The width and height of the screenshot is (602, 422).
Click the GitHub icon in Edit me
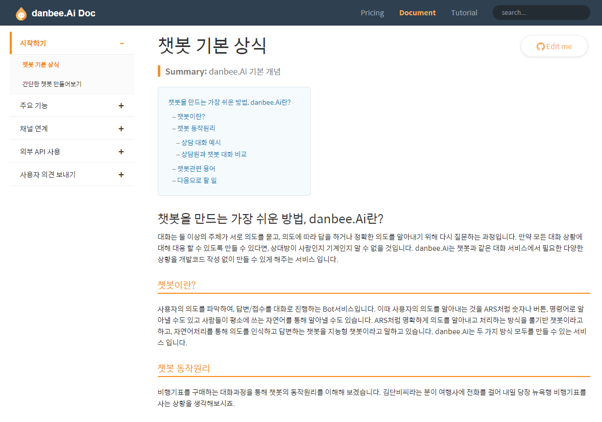point(540,46)
